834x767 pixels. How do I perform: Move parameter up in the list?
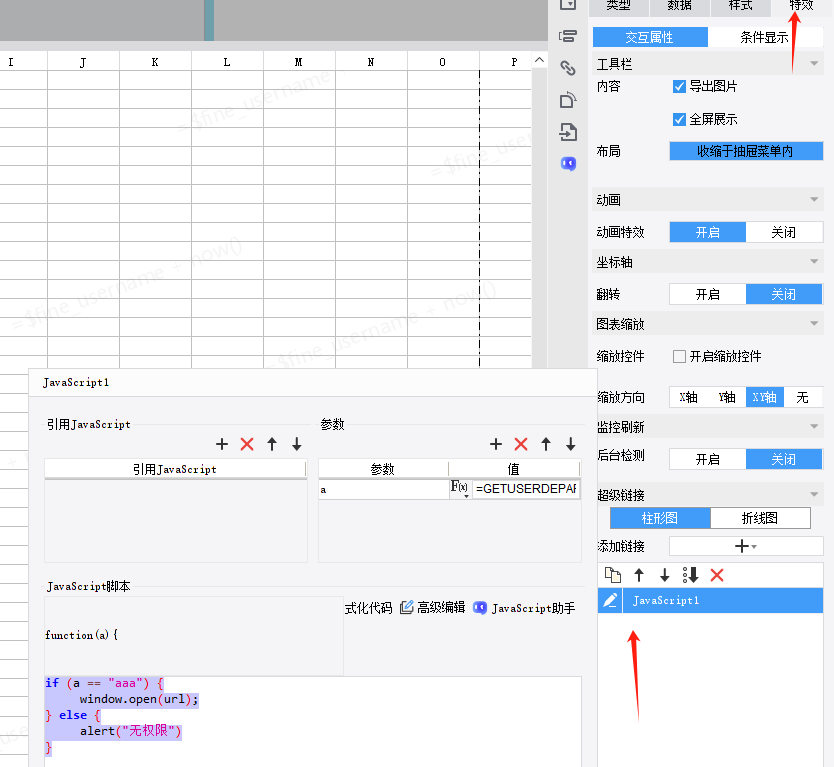546,444
